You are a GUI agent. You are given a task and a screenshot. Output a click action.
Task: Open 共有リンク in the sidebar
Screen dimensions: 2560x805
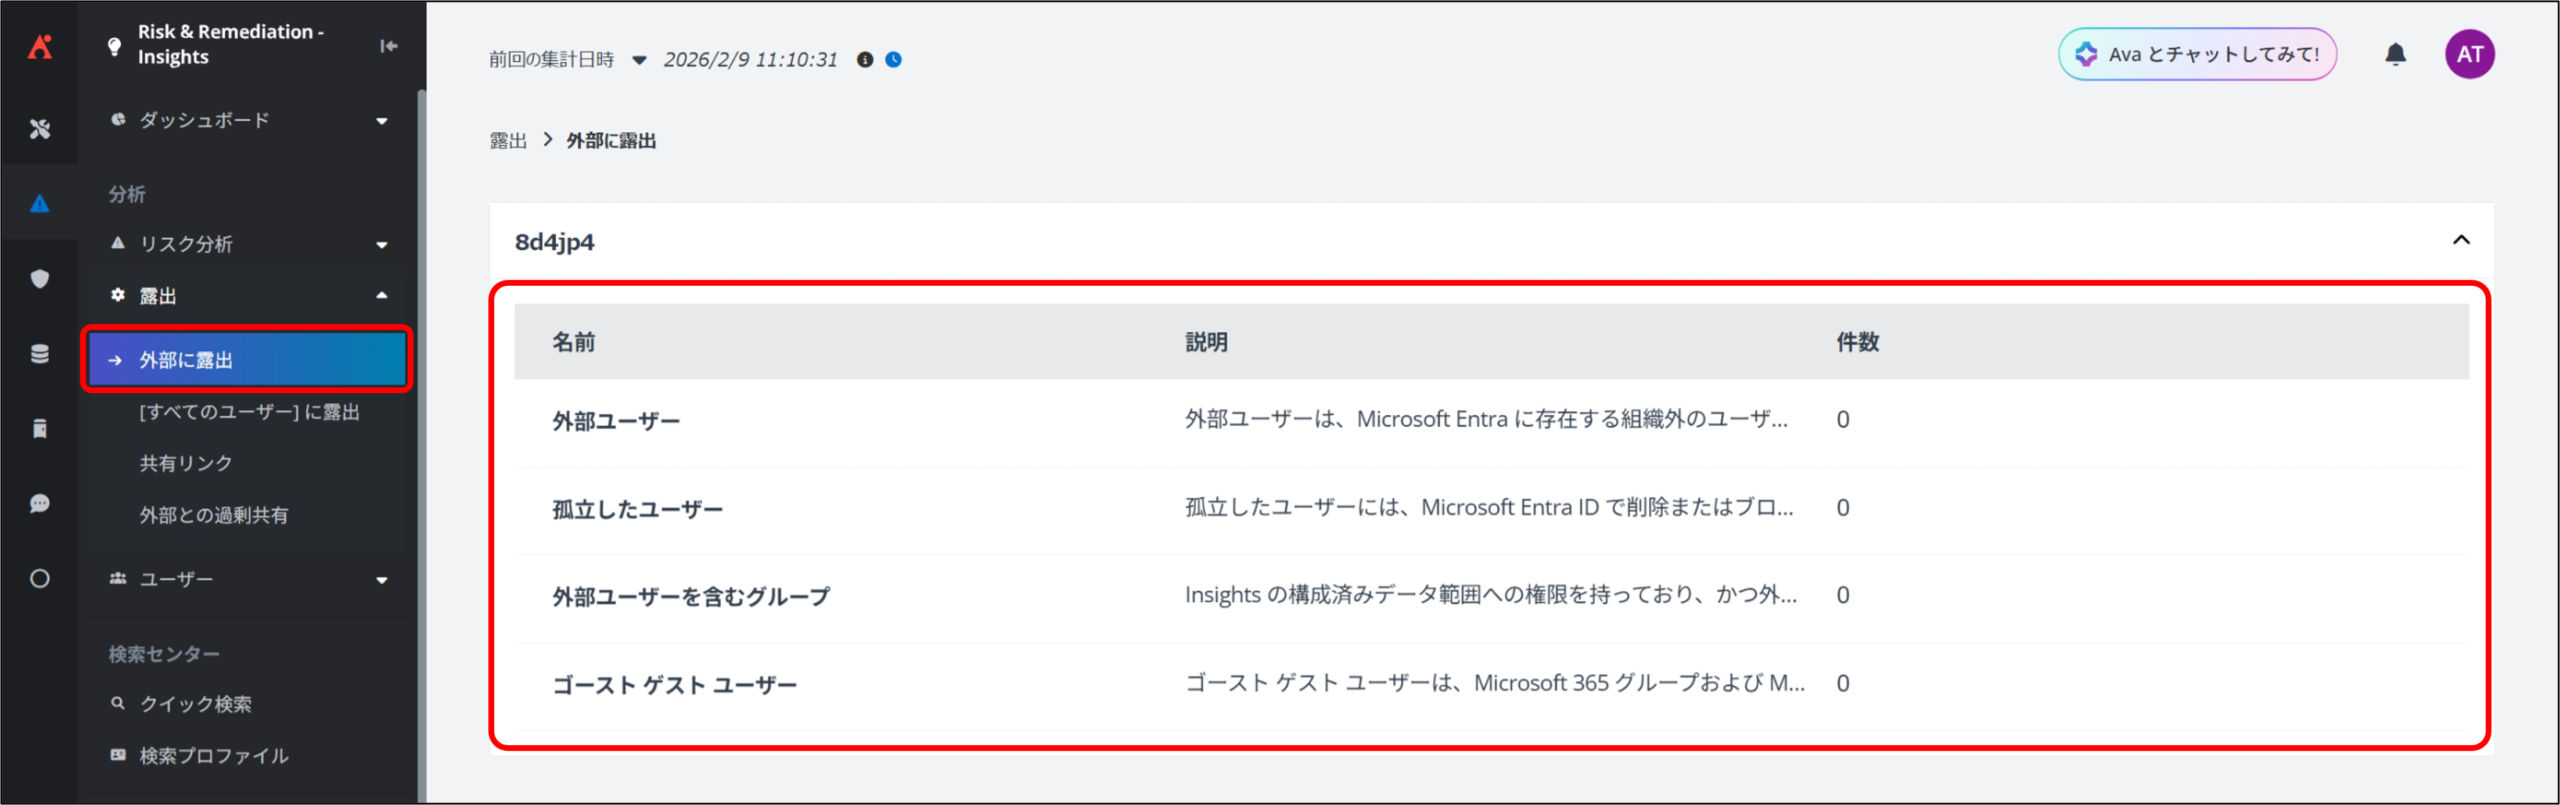click(186, 464)
